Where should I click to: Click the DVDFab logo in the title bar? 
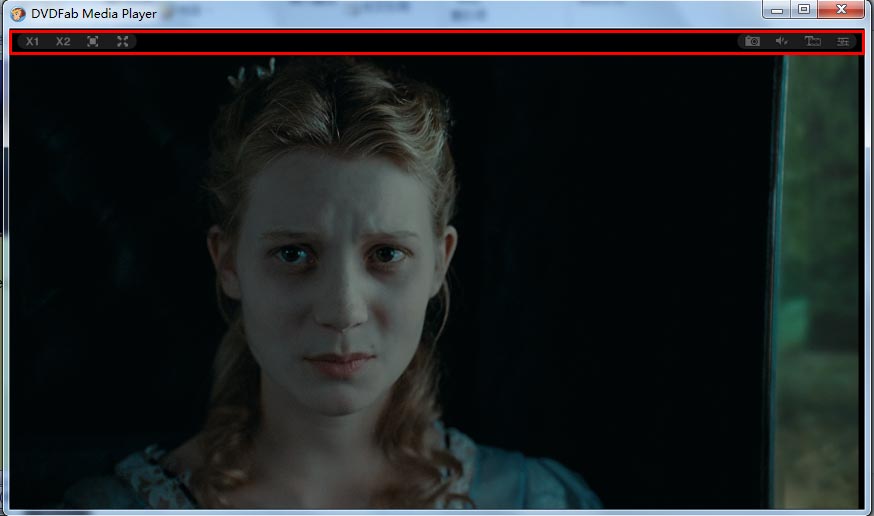(17, 13)
